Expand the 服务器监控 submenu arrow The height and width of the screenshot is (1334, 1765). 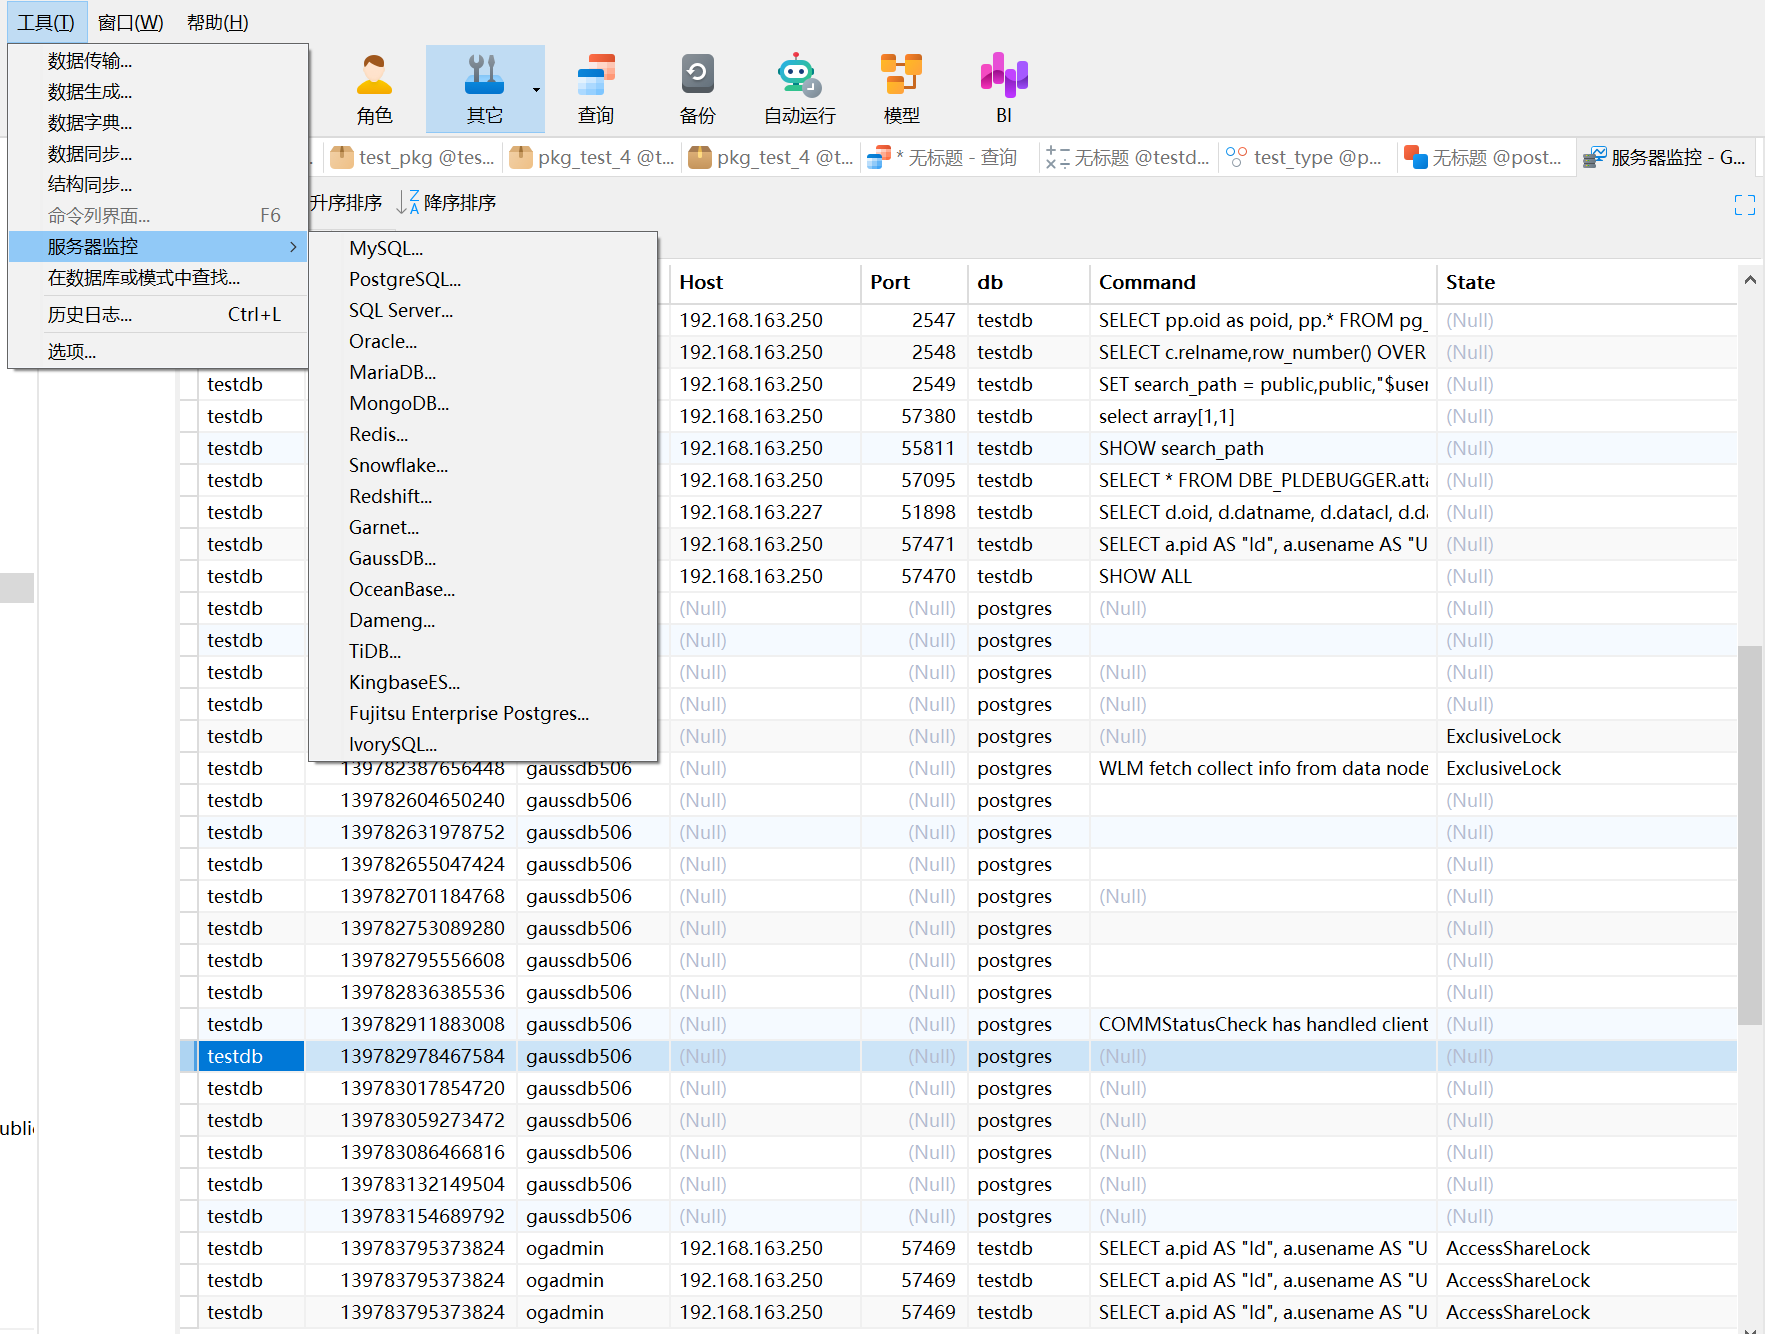coord(293,246)
